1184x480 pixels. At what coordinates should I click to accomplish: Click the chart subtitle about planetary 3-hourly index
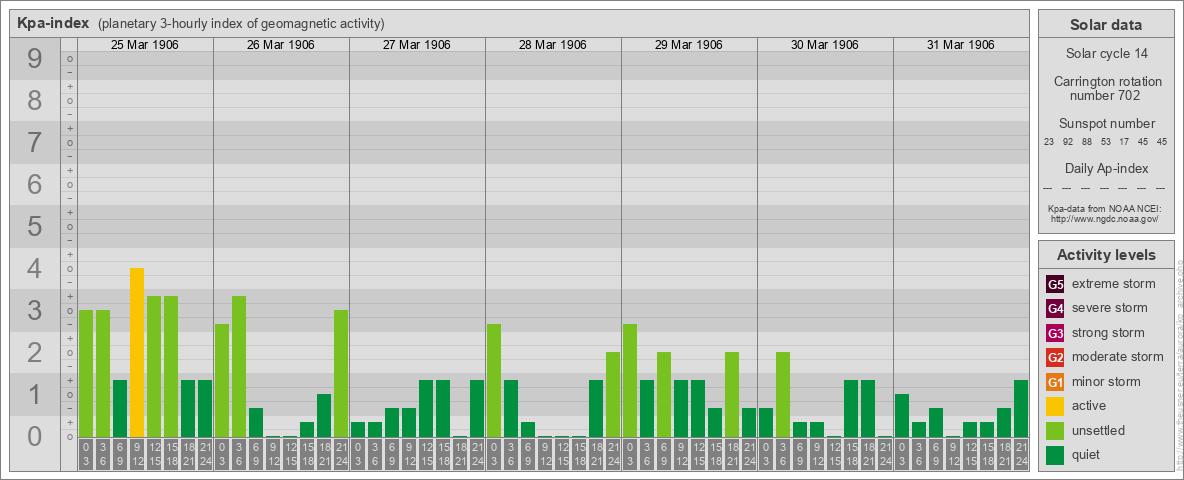pyautogui.click(x=241, y=24)
